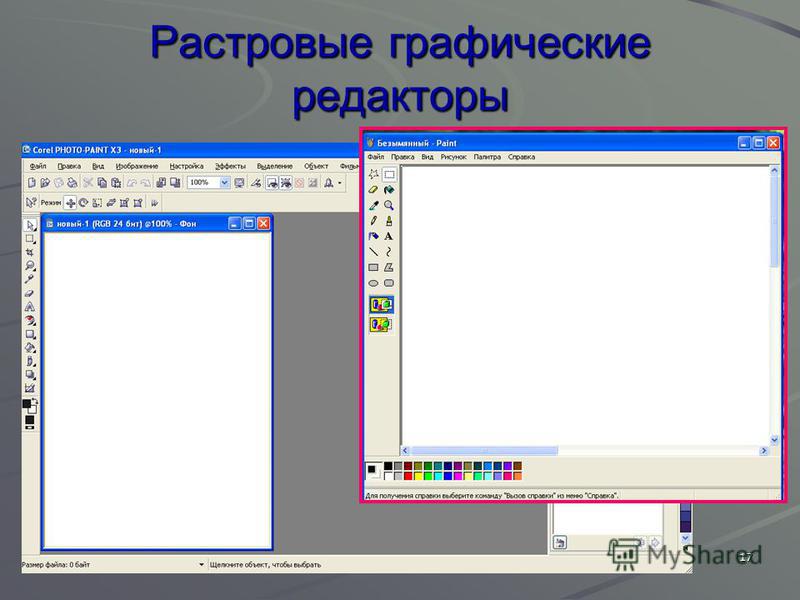
Task: Minimize the новый-1 document window in Corel
Action: [x=235, y=223]
